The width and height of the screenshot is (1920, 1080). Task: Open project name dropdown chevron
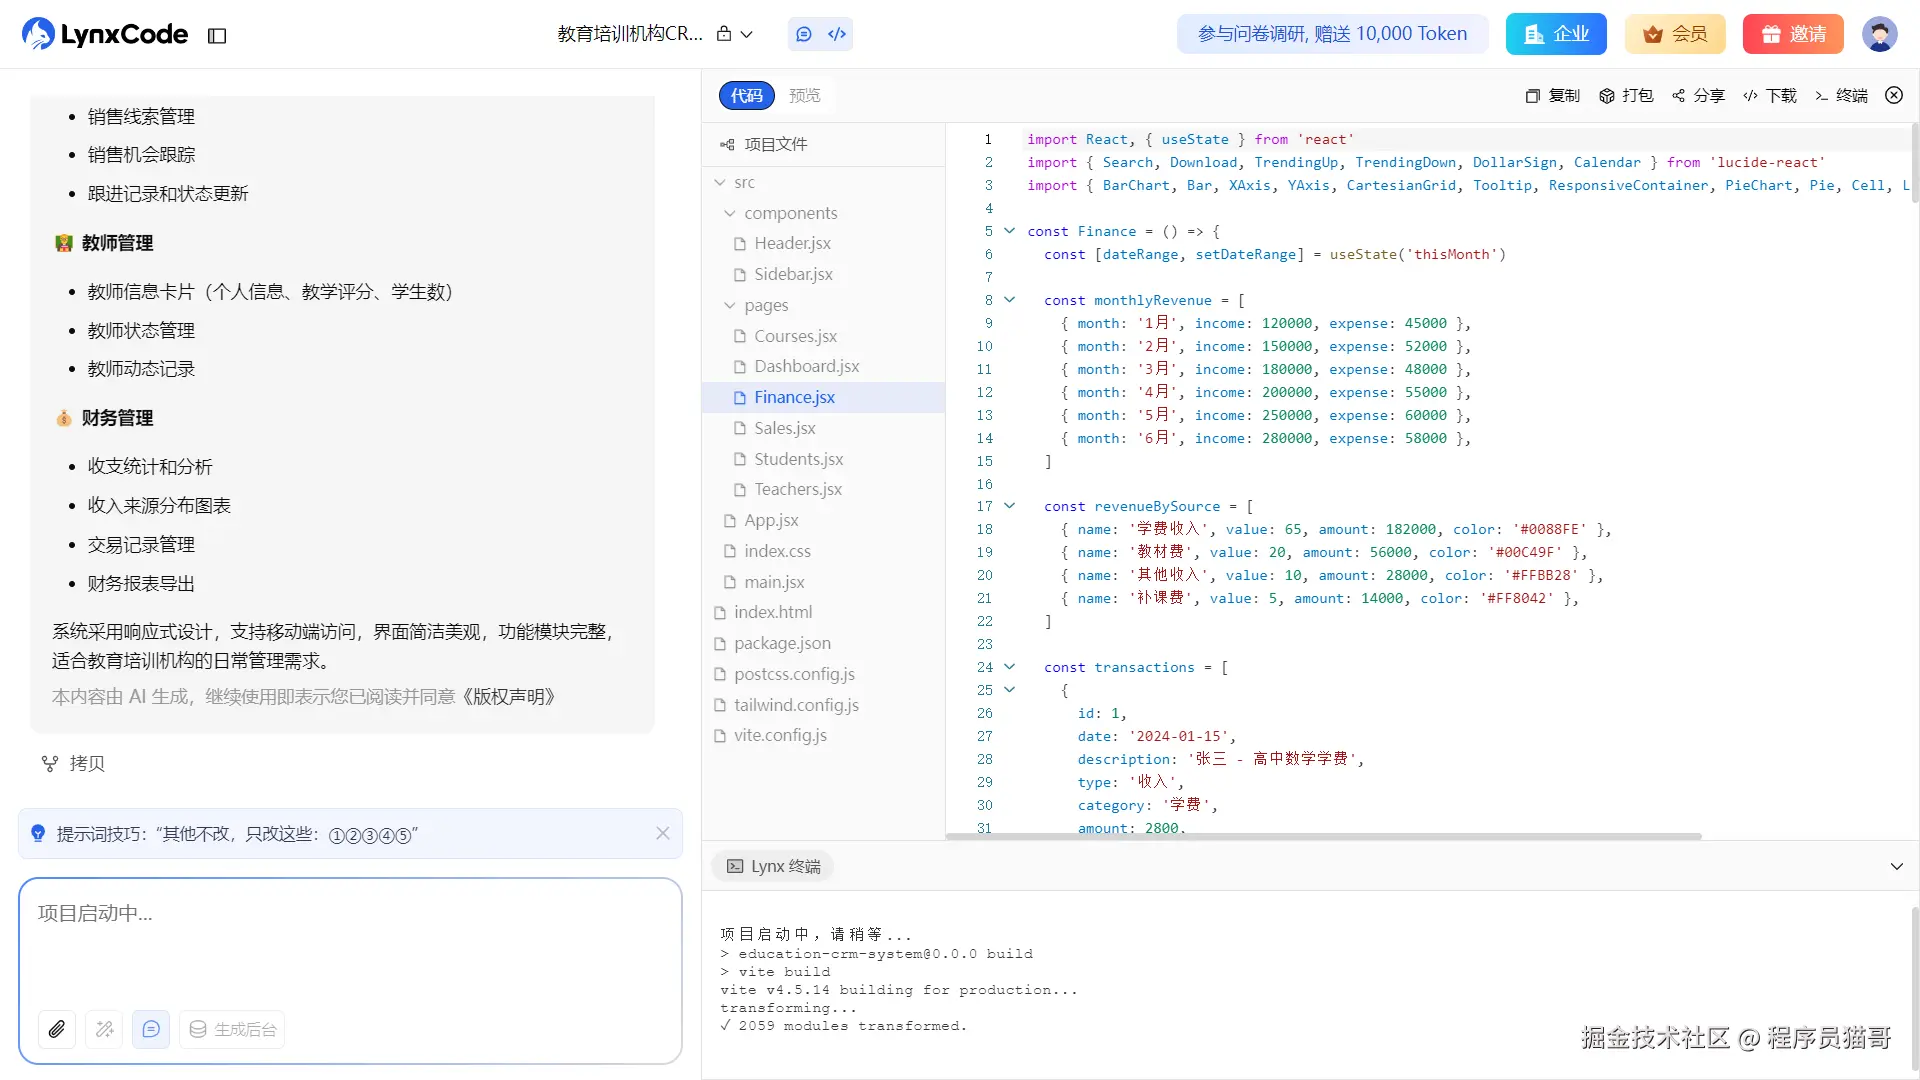[x=746, y=34]
